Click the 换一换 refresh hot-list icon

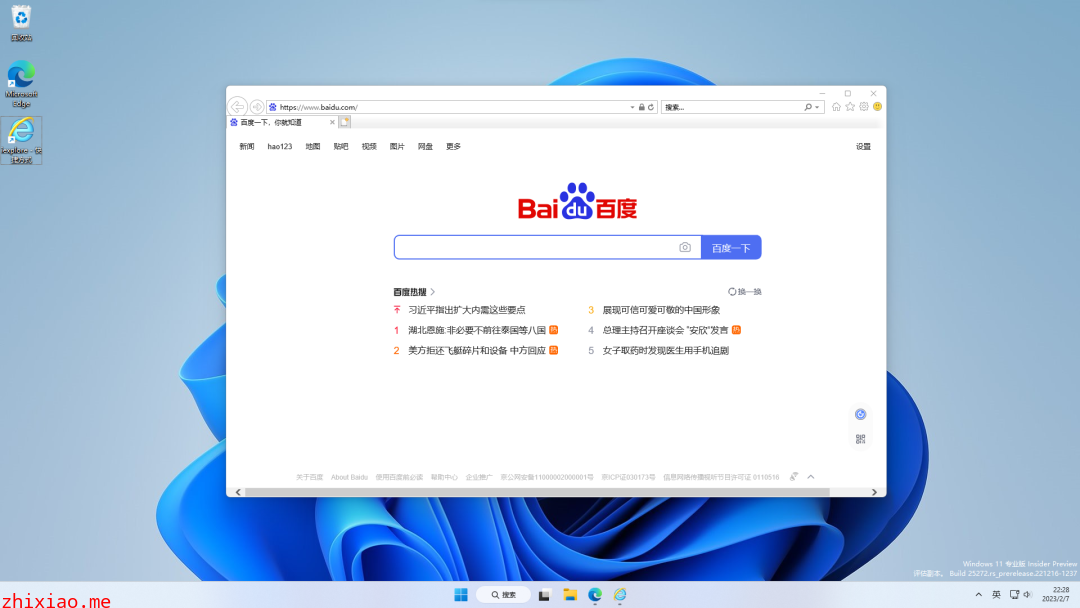732,292
